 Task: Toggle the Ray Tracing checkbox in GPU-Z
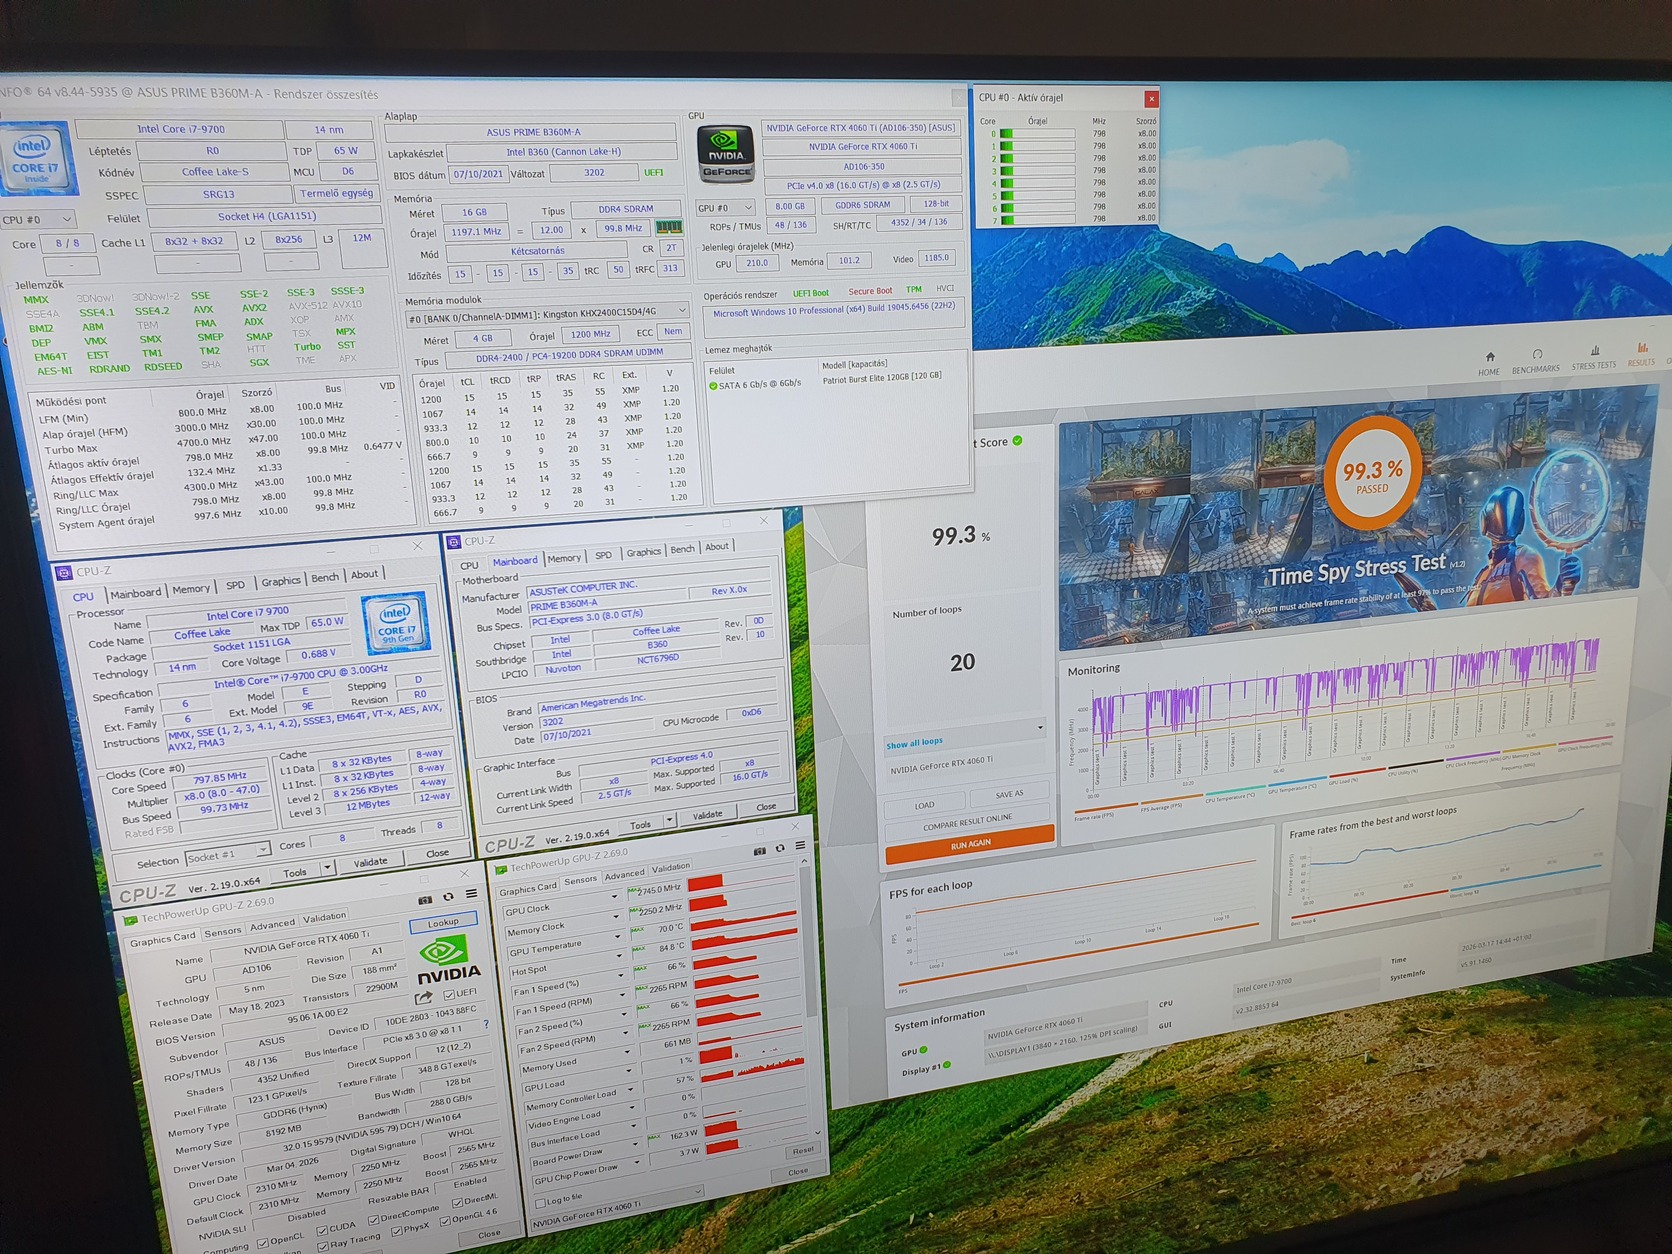[x=323, y=1246]
